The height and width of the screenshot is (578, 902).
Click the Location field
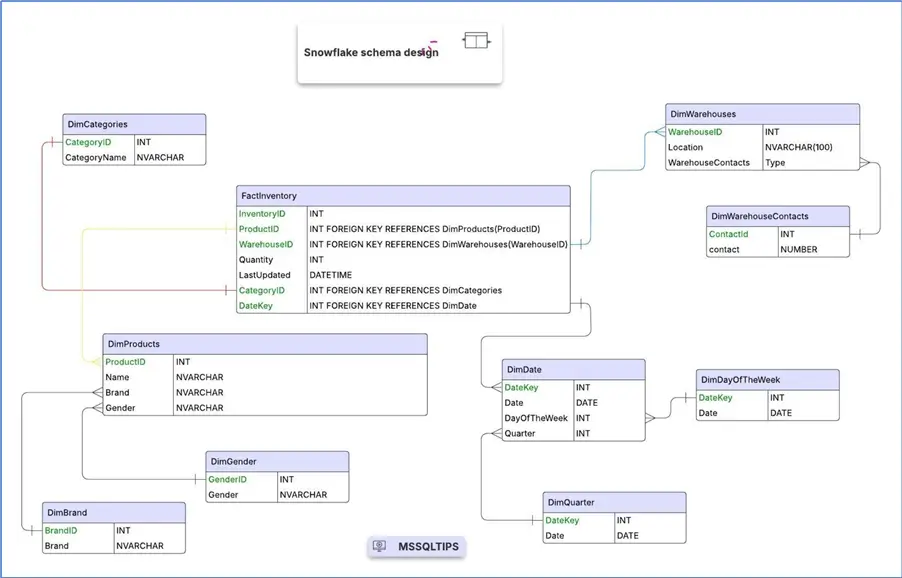pos(685,147)
